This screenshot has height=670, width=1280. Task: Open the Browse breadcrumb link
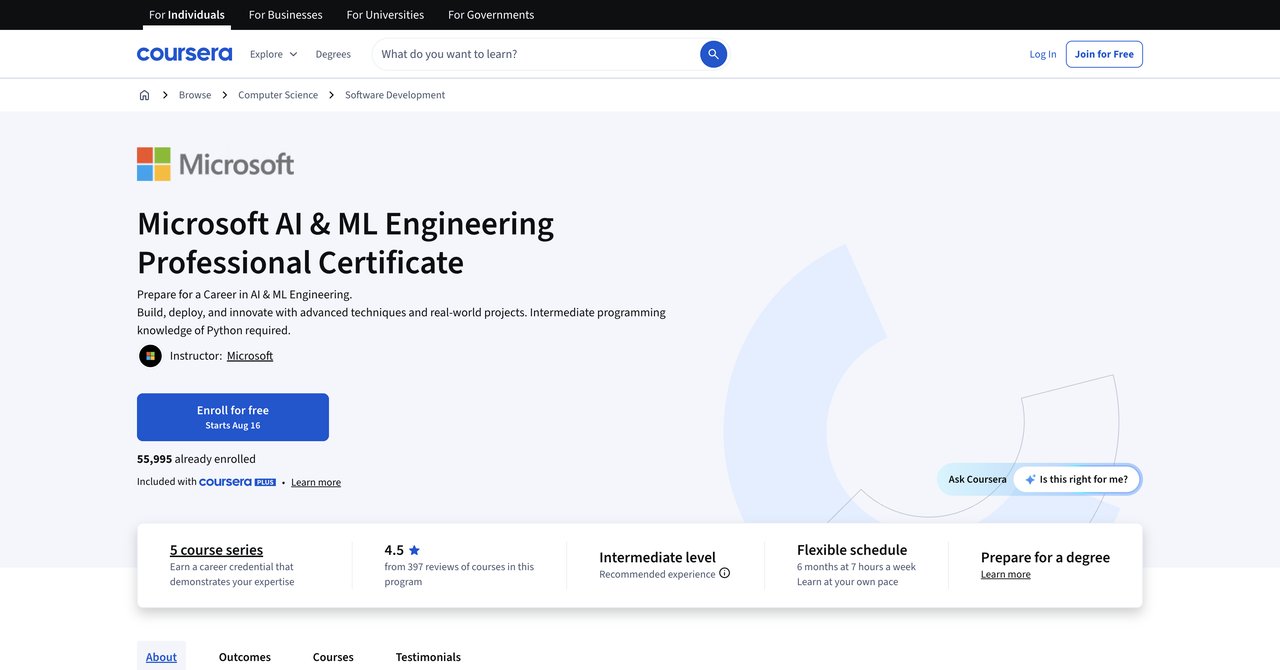point(195,95)
